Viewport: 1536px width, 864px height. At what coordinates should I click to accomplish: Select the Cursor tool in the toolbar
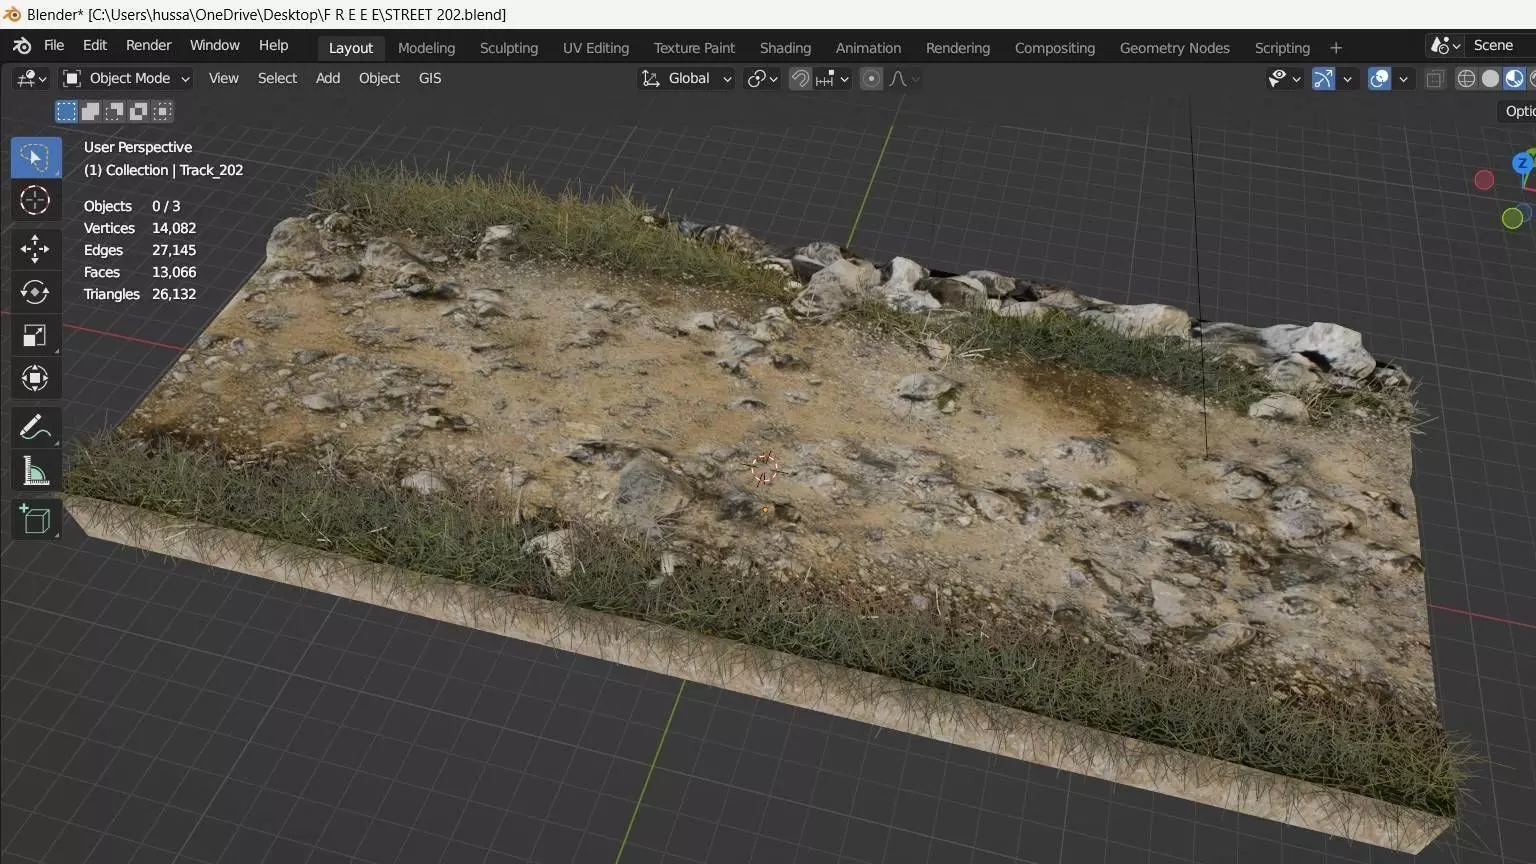pos(35,201)
